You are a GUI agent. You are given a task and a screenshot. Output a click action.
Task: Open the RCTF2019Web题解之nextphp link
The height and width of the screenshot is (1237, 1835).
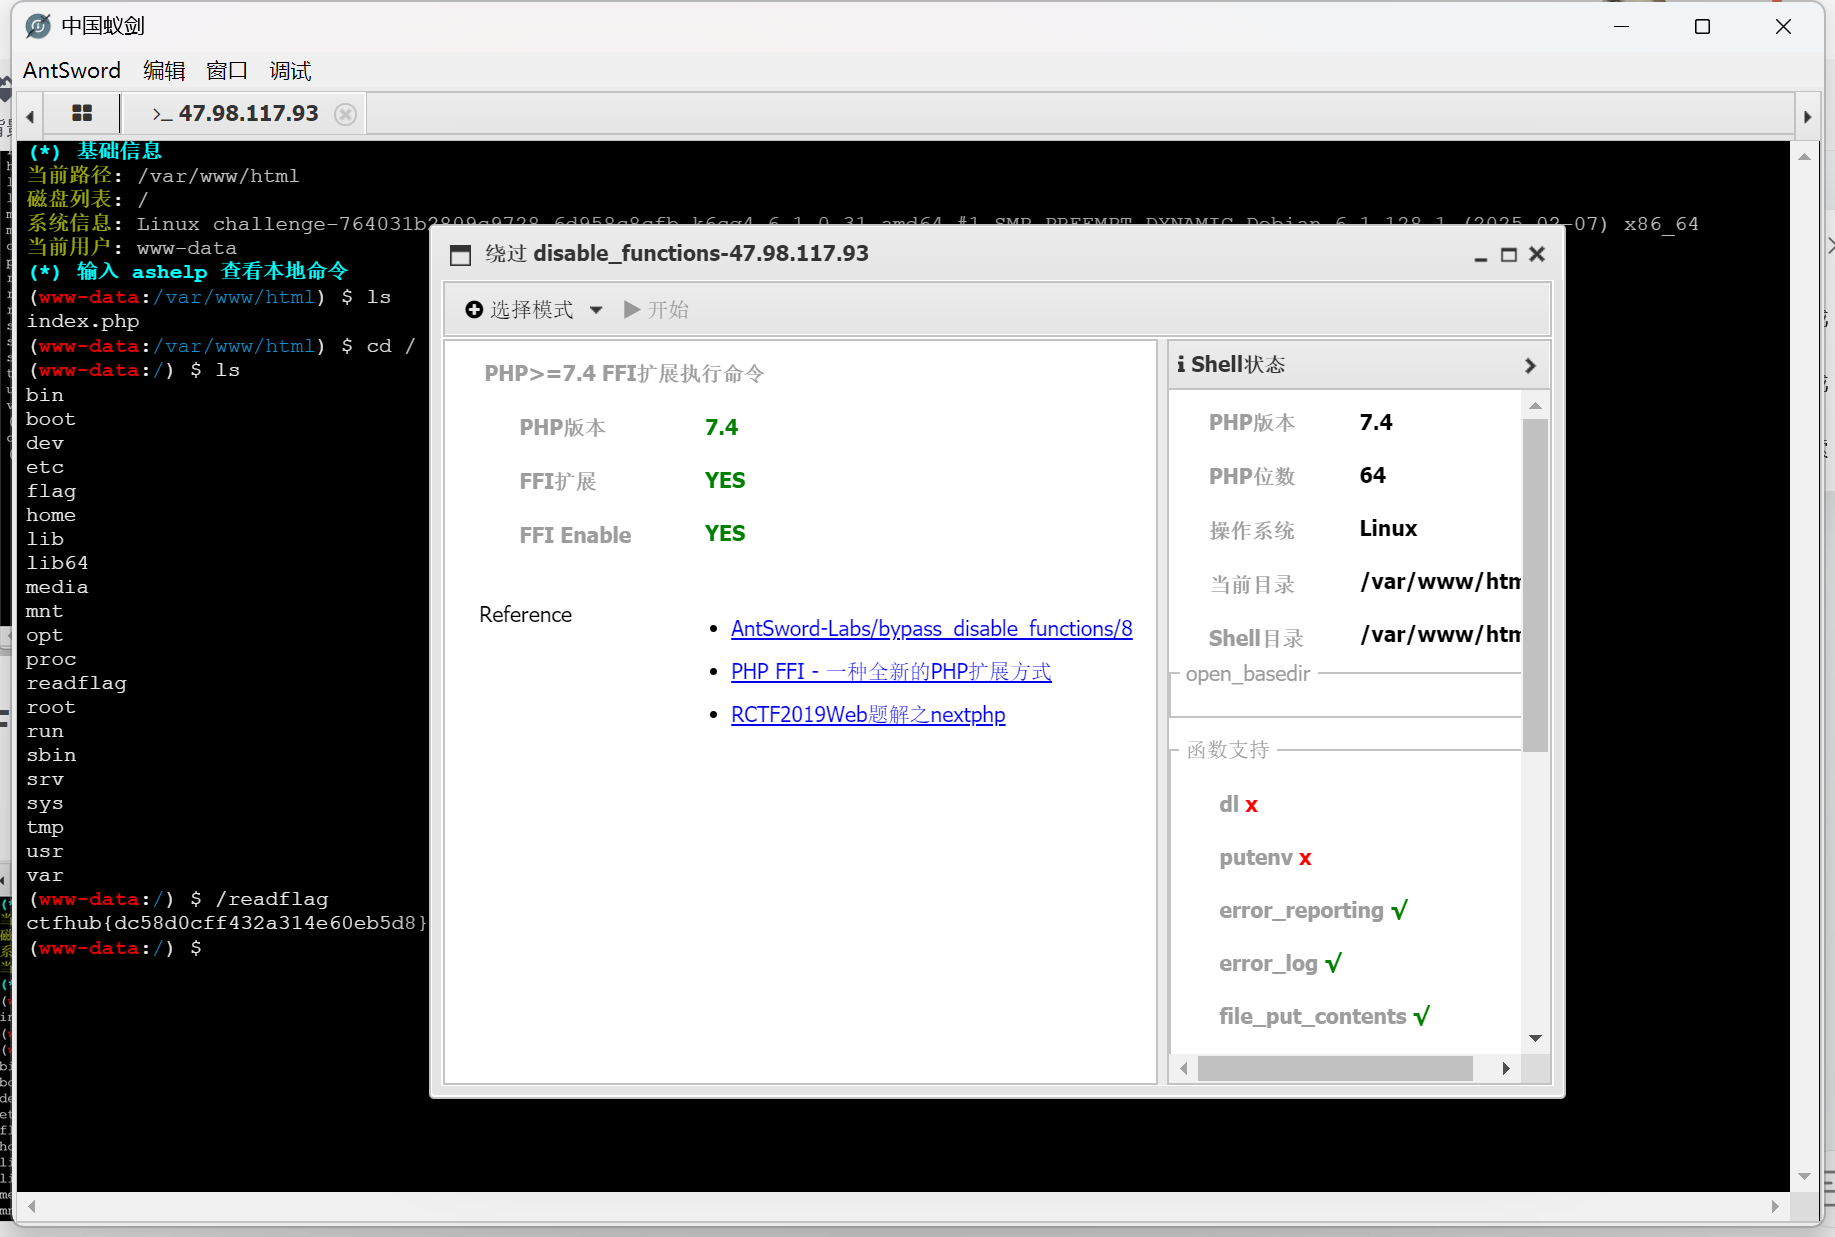(868, 714)
